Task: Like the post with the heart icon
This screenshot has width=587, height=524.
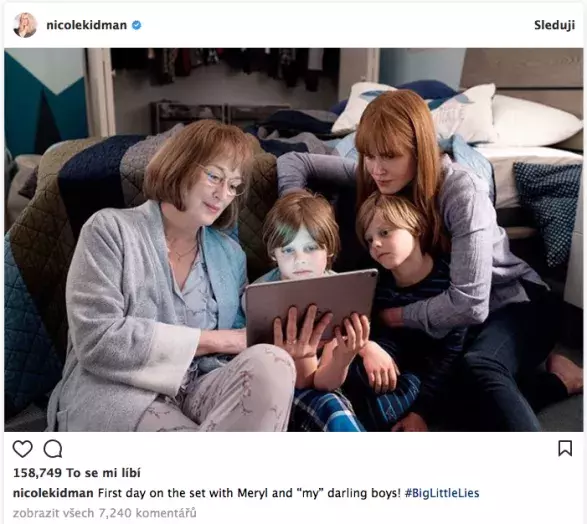Action: coord(22,448)
